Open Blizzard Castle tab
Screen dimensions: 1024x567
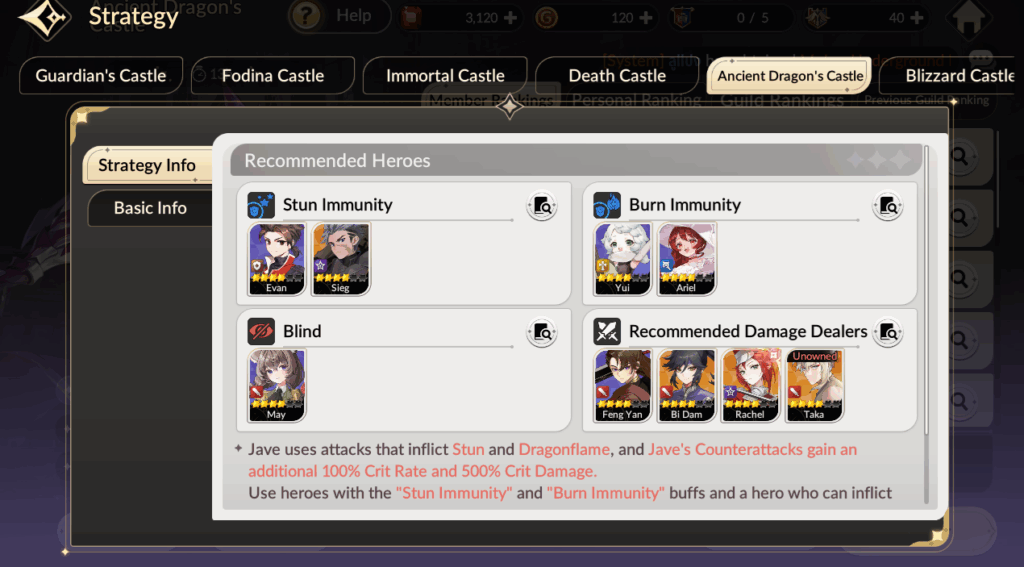pyautogui.click(x=958, y=76)
